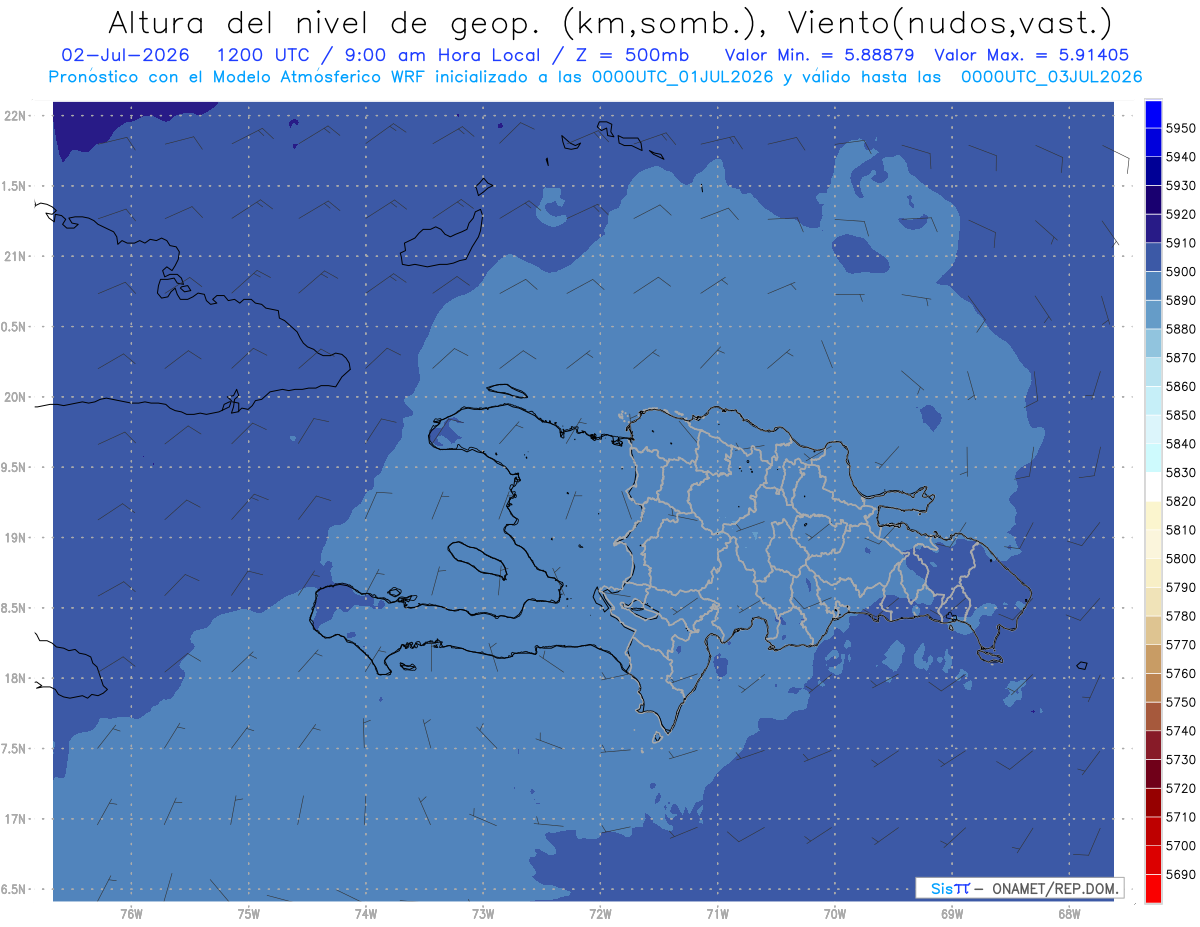Click the 'ONAMET/REP.DOM.' credit label
This screenshot has width=1200, height=927.
click(x=1055, y=888)
